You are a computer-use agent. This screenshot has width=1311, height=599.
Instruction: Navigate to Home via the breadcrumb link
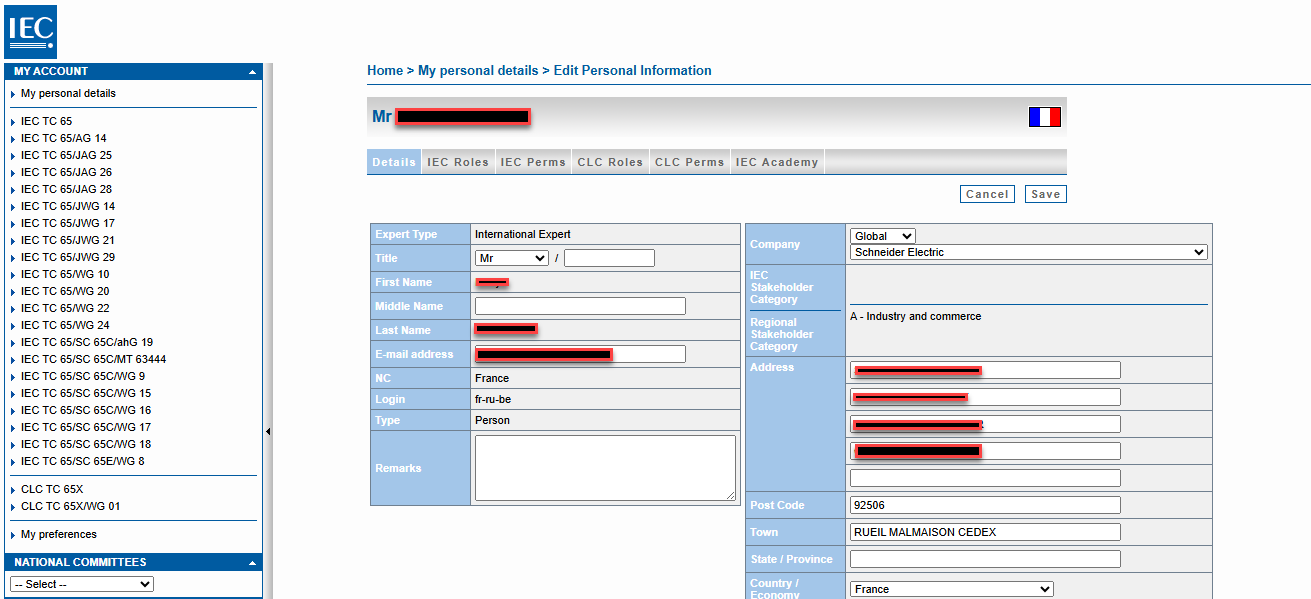coord(385,70)
